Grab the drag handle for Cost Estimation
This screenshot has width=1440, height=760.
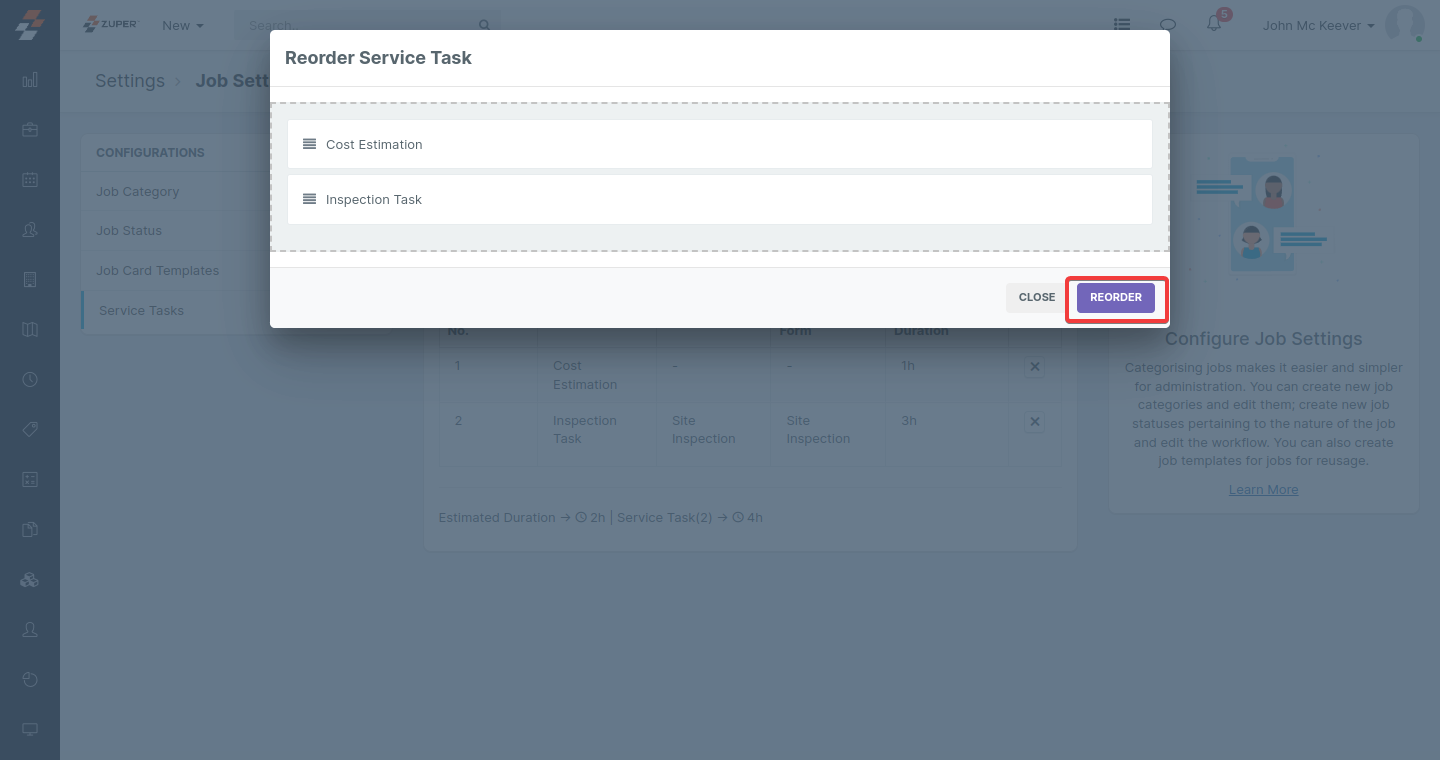tap(309, 144)
